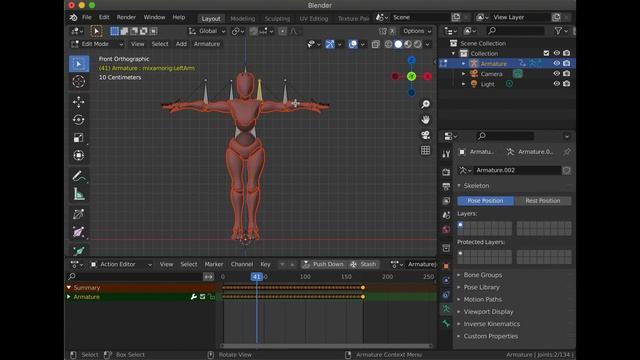Open Object Data armature properties tab
Viewport: 640px width, 360px height.
(446, 309)
